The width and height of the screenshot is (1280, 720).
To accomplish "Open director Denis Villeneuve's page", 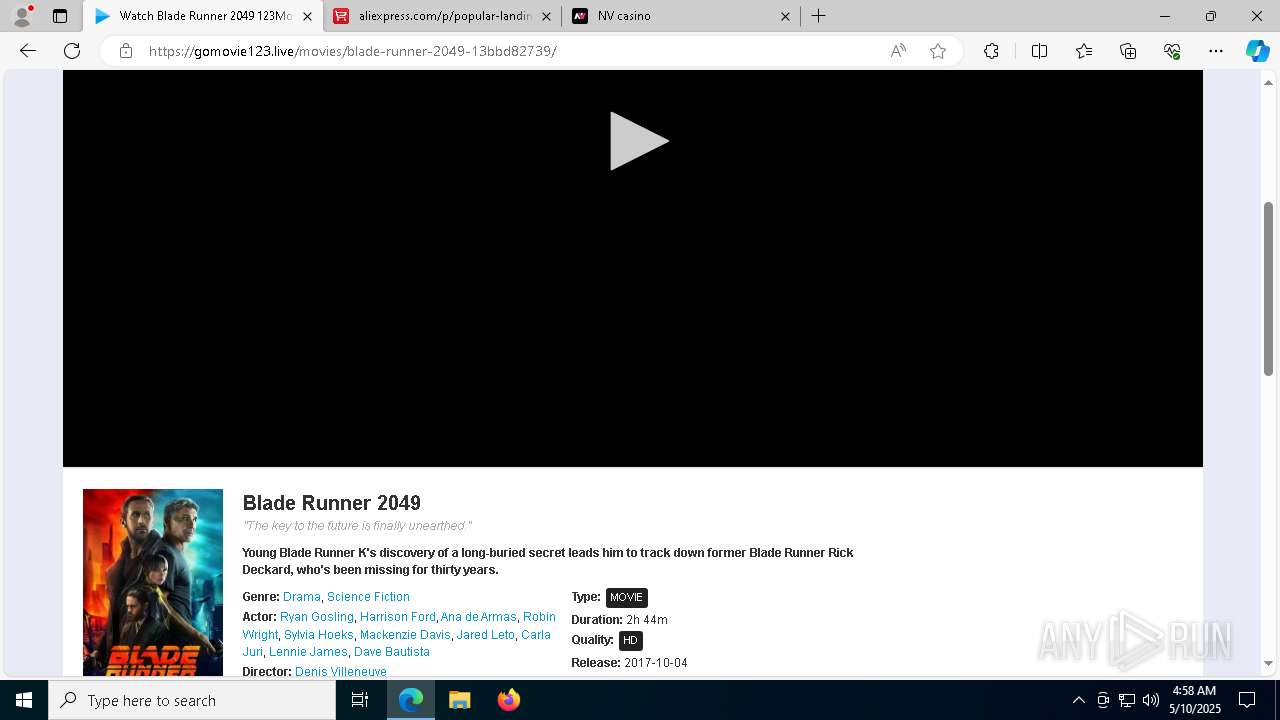I will coord(341,672).
